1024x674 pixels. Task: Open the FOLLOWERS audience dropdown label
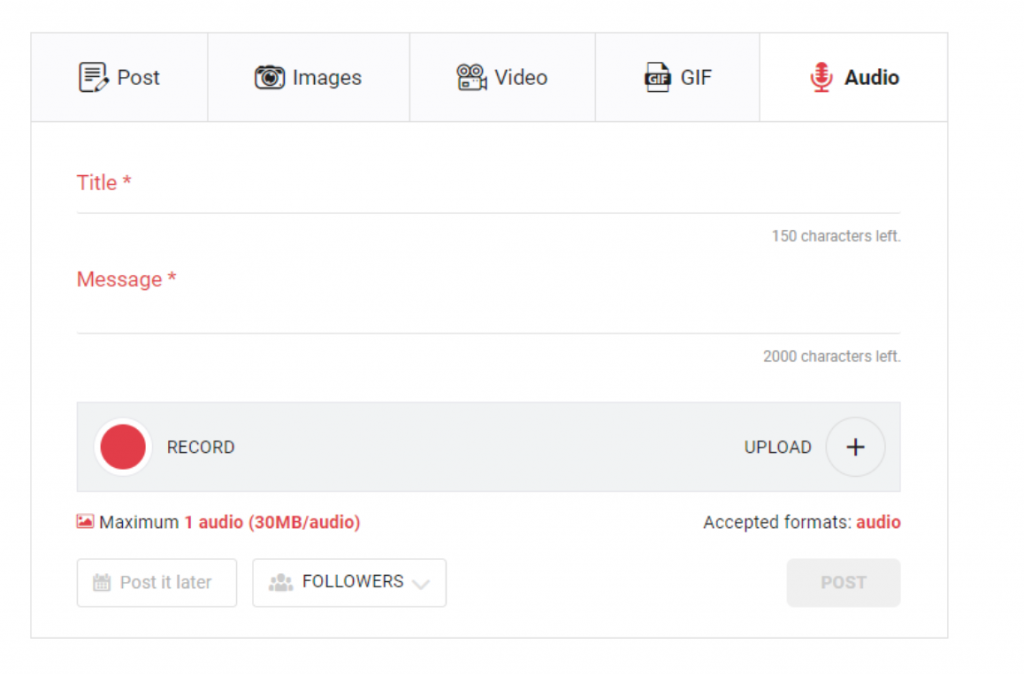pyautogui.click(x=352, y=582)
